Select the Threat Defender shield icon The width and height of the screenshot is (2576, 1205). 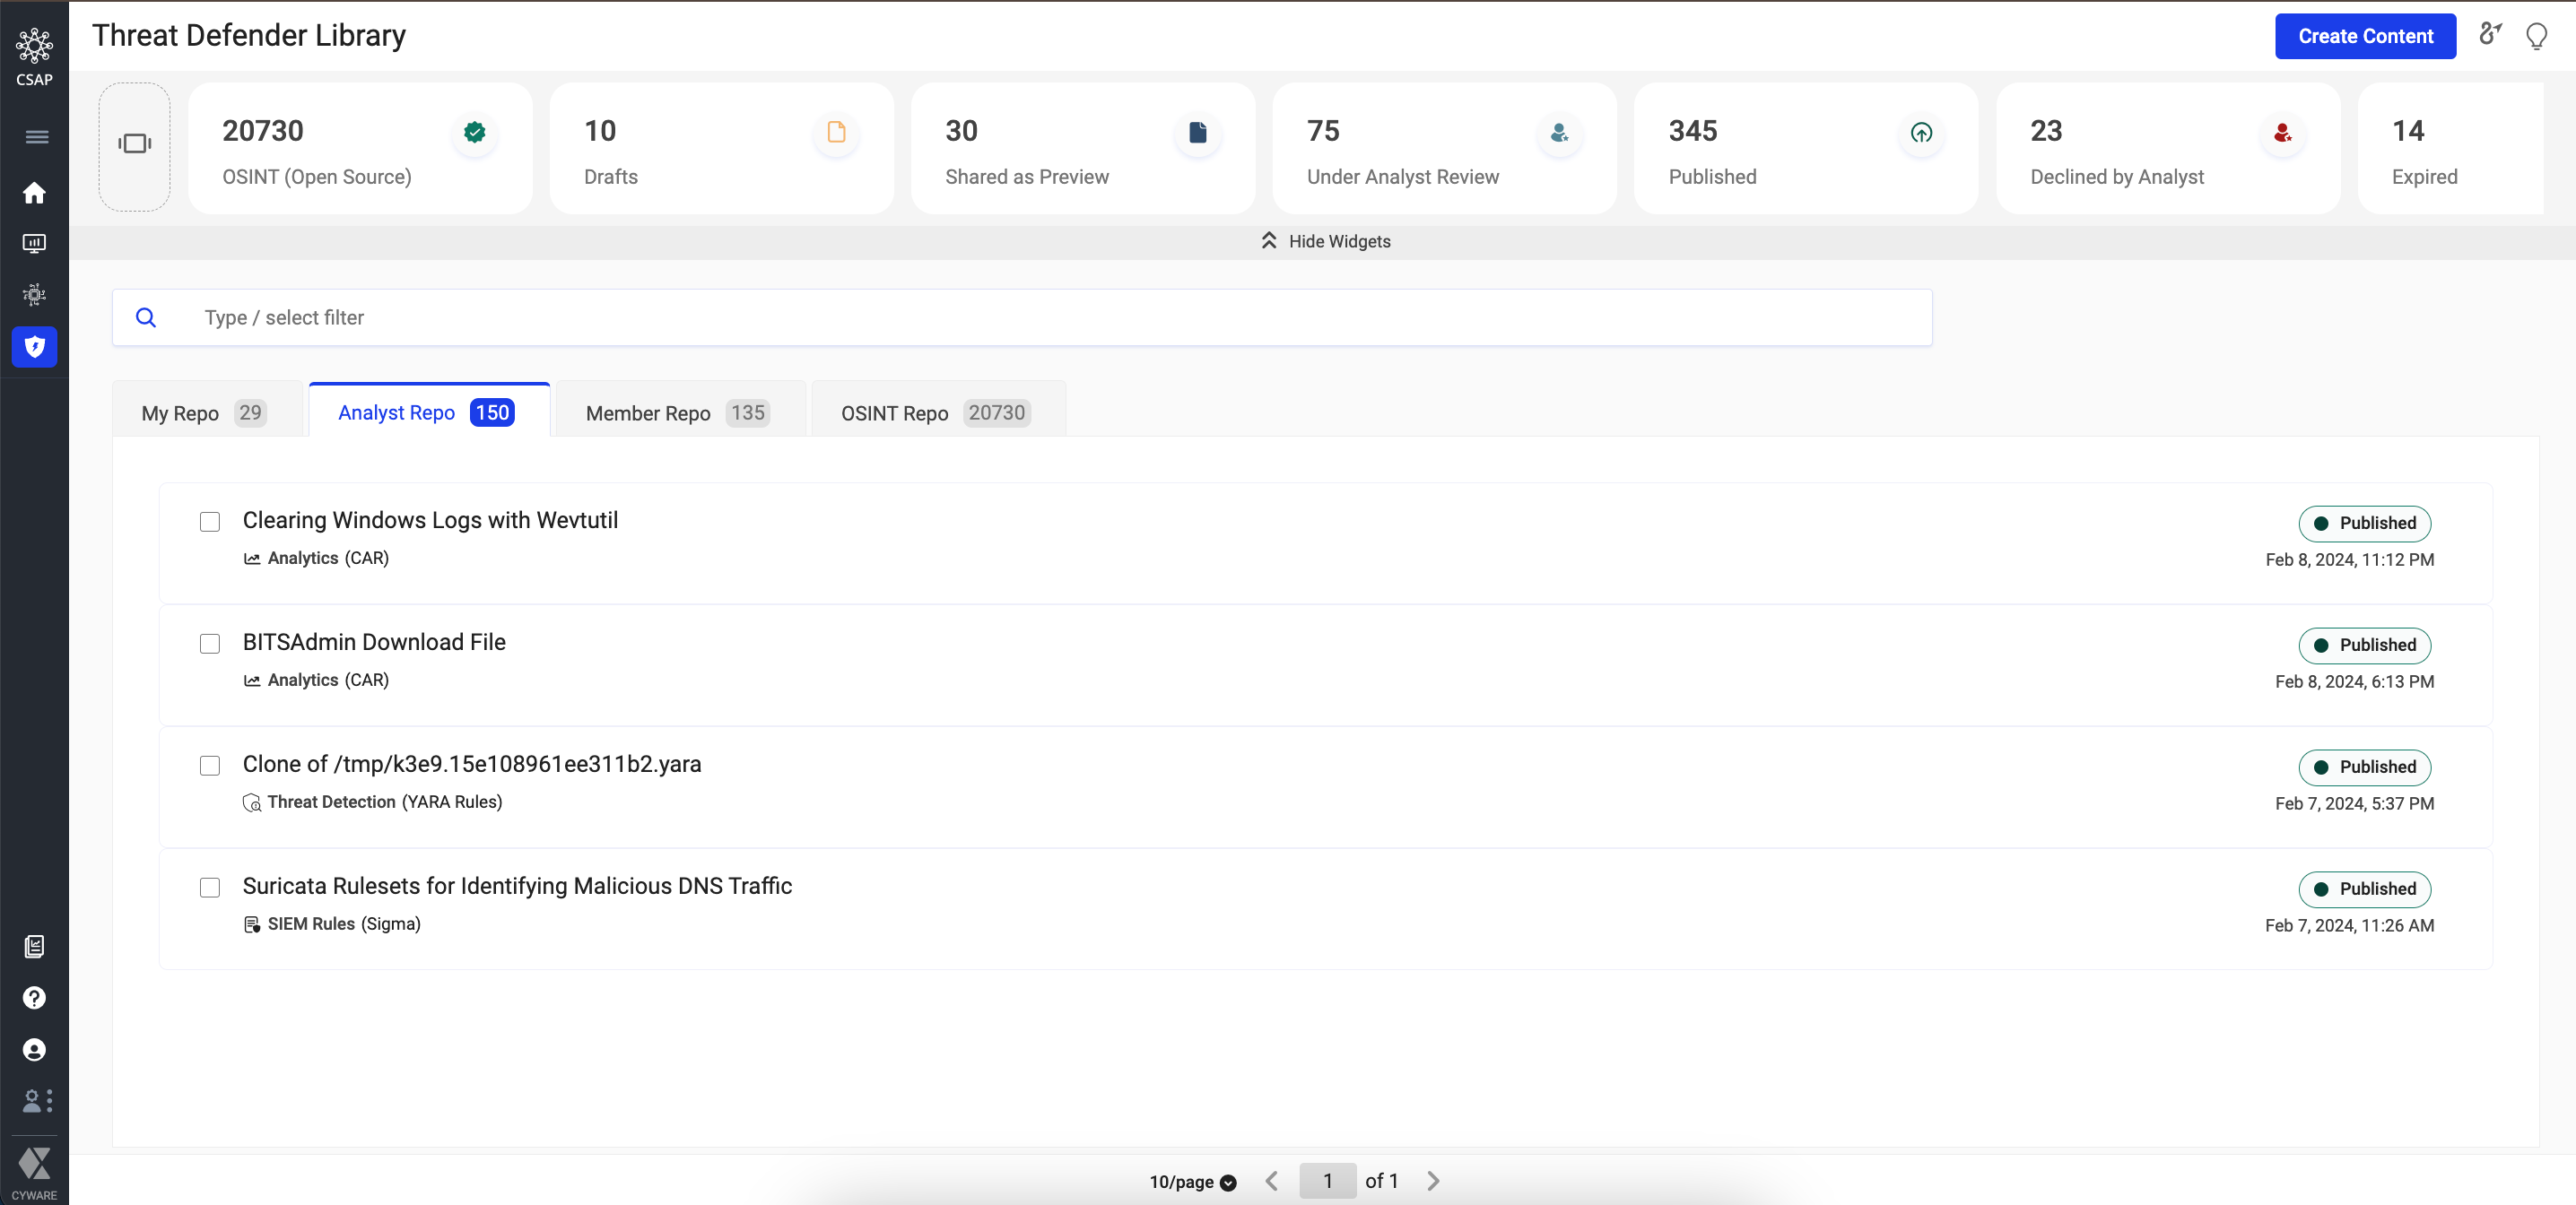[x=34, y=347]
